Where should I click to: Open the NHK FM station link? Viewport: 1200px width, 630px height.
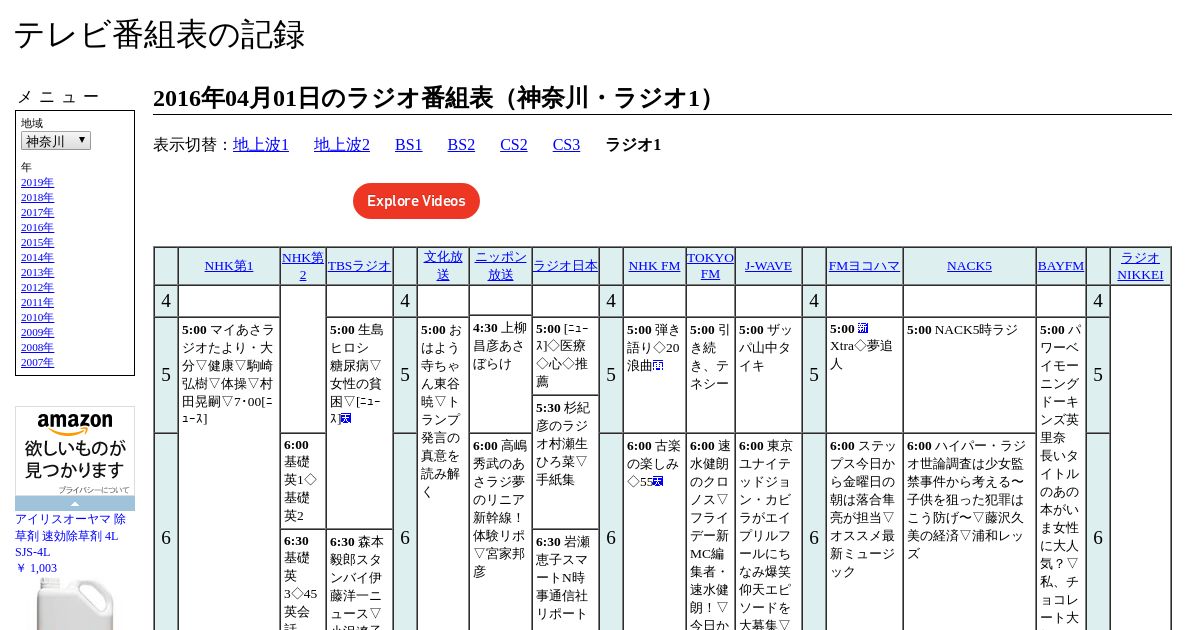tap(655, 266)
